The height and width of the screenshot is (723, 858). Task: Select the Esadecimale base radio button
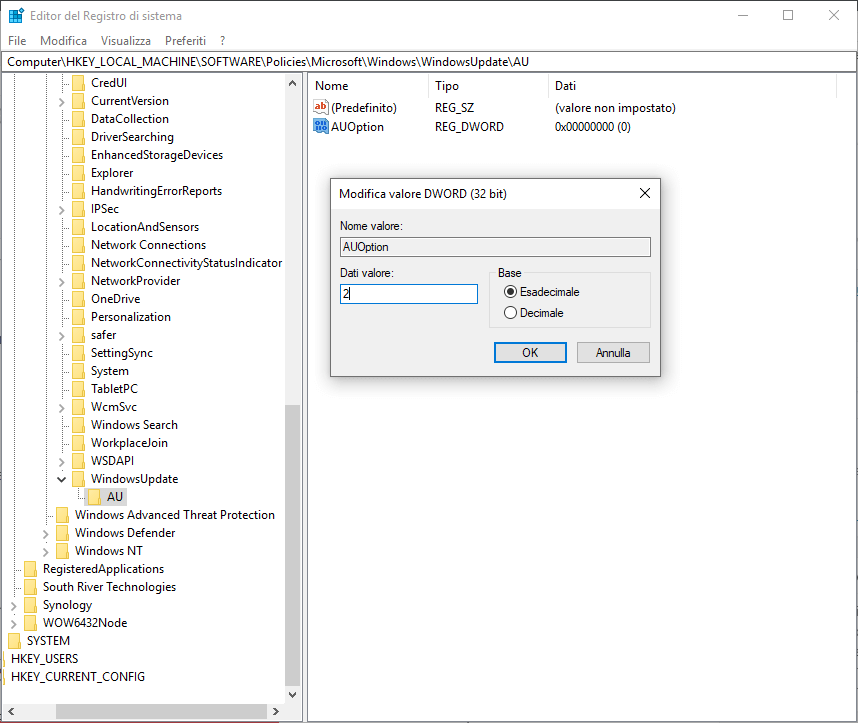point(510,292)
